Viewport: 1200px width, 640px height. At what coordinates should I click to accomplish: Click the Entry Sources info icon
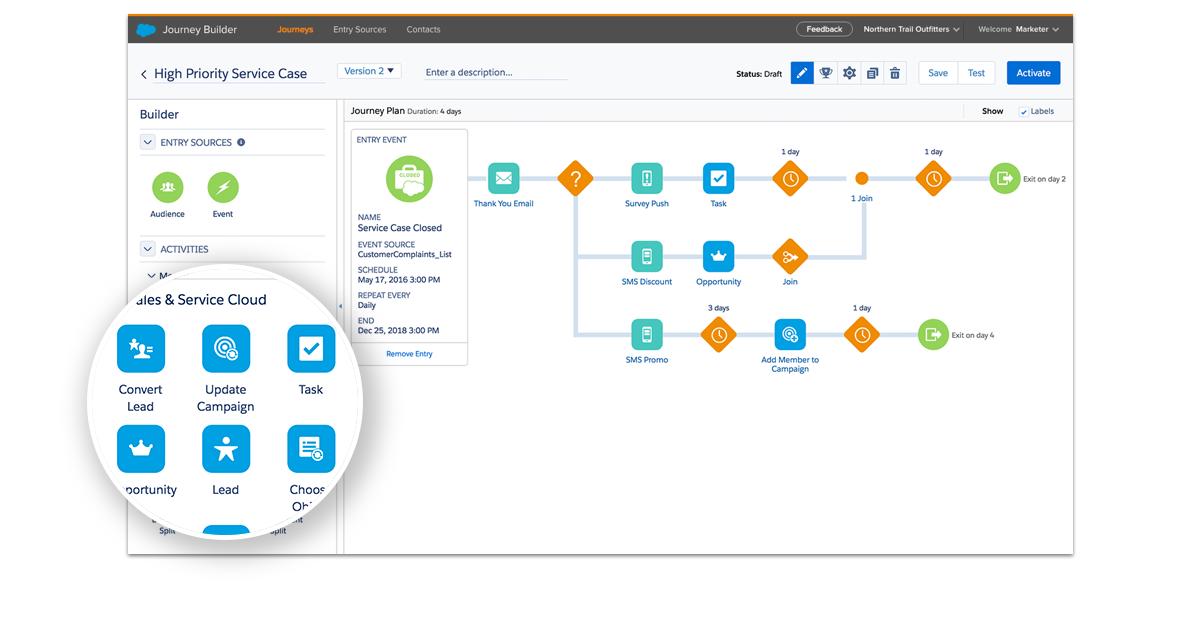pos(241,142)
